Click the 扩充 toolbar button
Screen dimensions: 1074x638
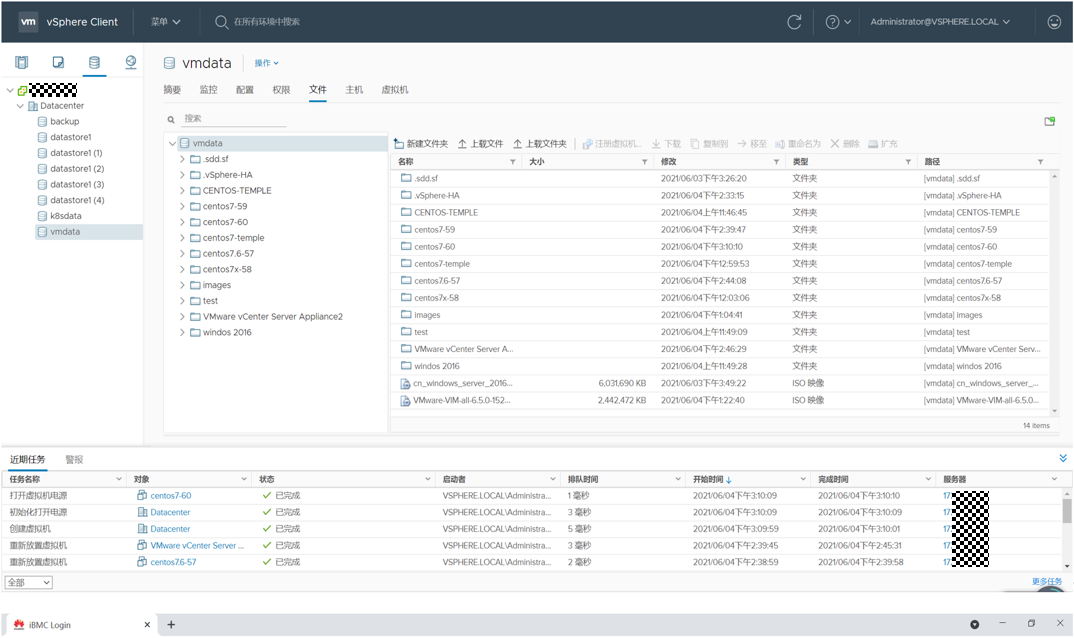pyautogui.click(x=882, y=143)
